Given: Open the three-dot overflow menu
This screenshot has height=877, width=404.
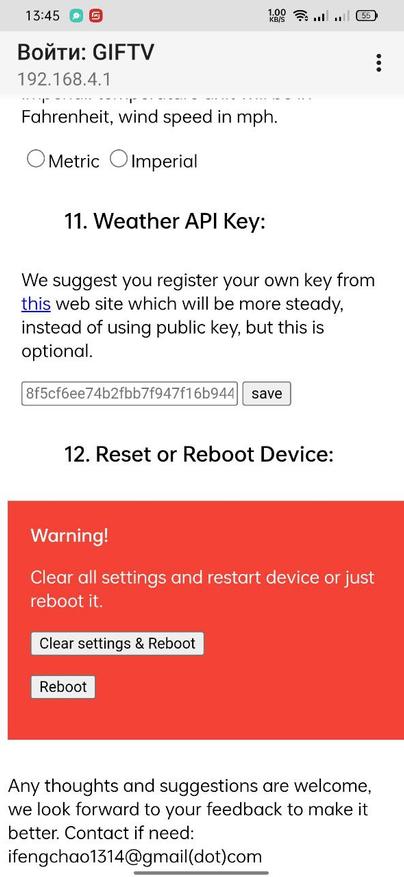Looking at the screenshot, I should pyautogui.click(x=379, y=63).
